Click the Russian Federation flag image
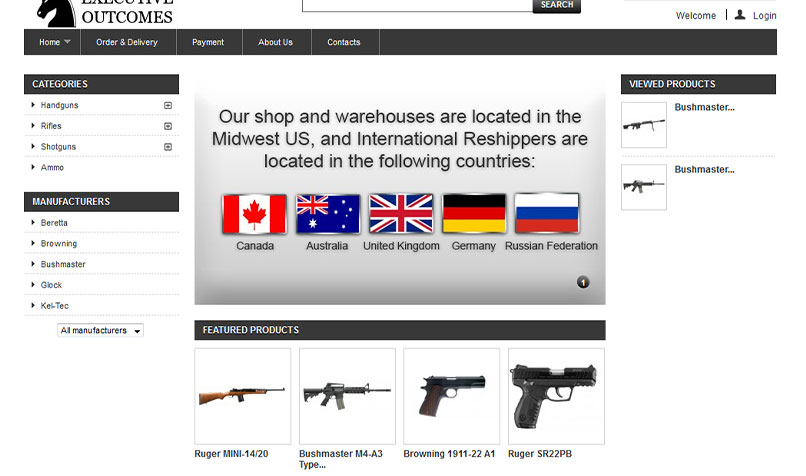 click(x=547, y=214)
